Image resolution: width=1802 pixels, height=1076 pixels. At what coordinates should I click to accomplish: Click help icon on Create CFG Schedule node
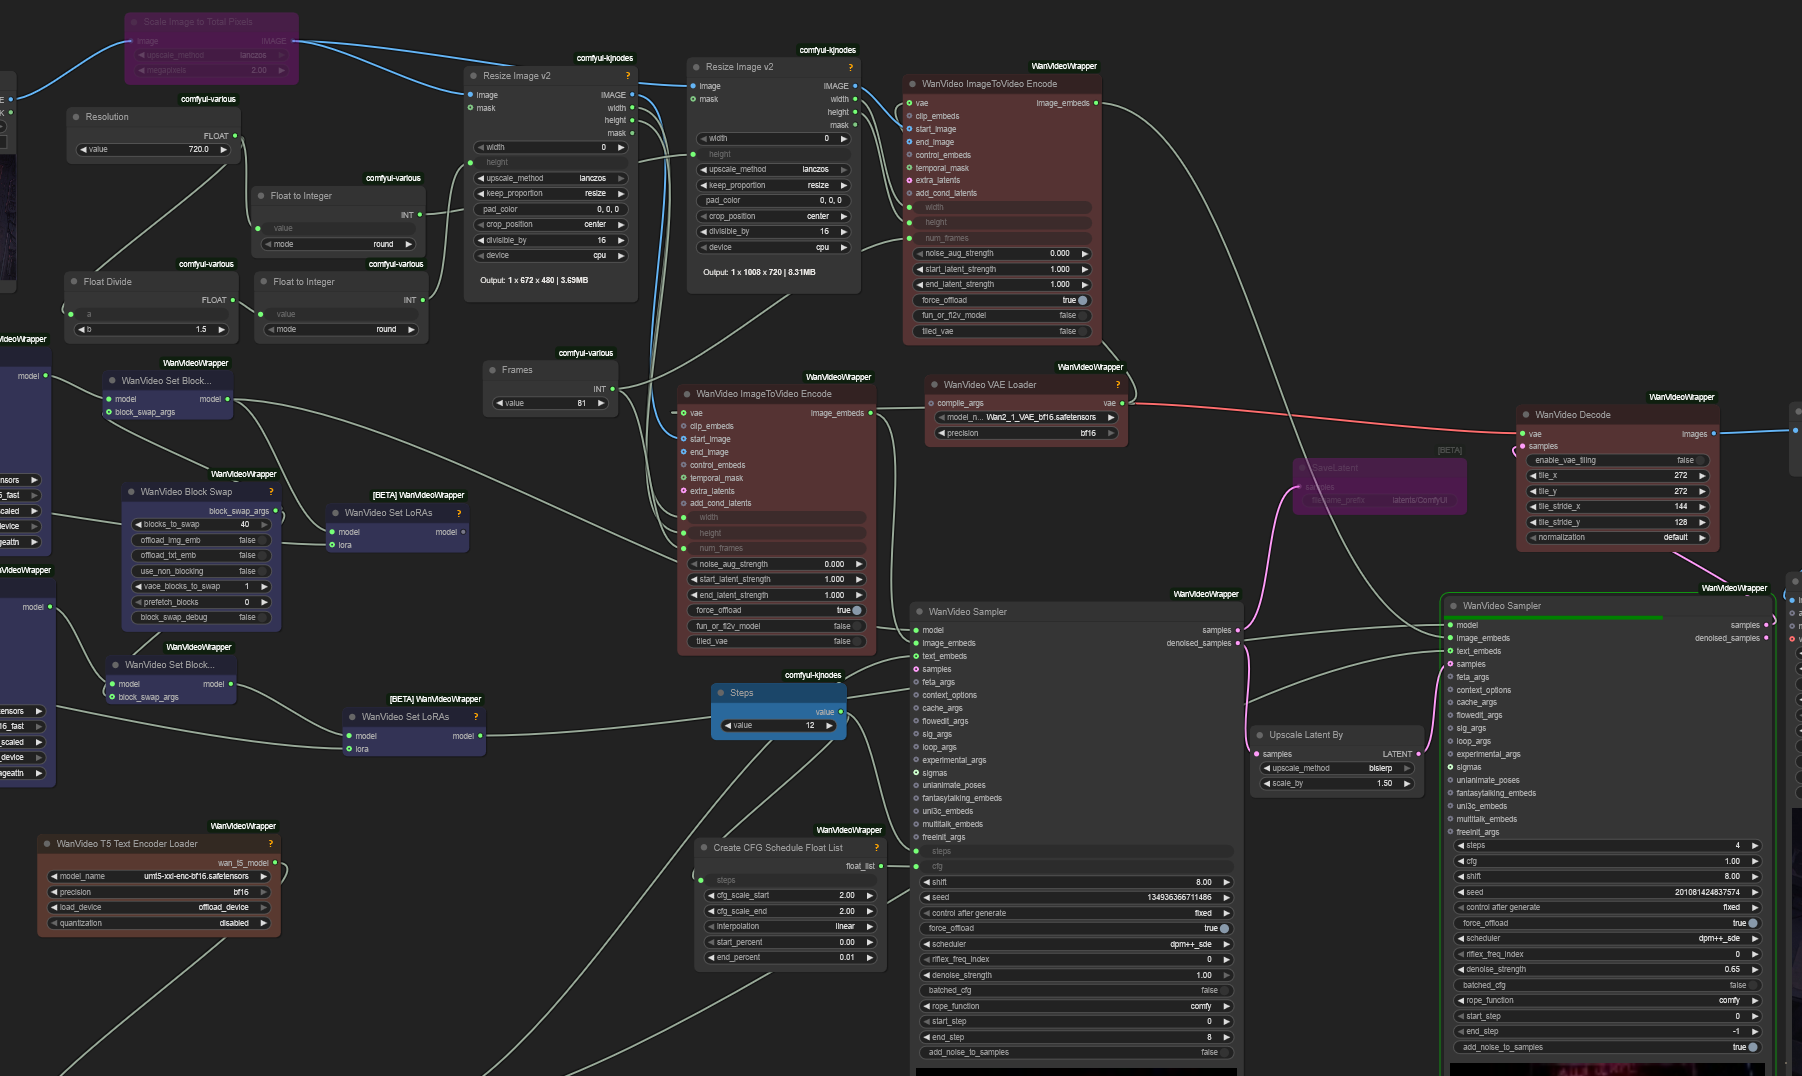pyautogui.click(x=876, y=848)
